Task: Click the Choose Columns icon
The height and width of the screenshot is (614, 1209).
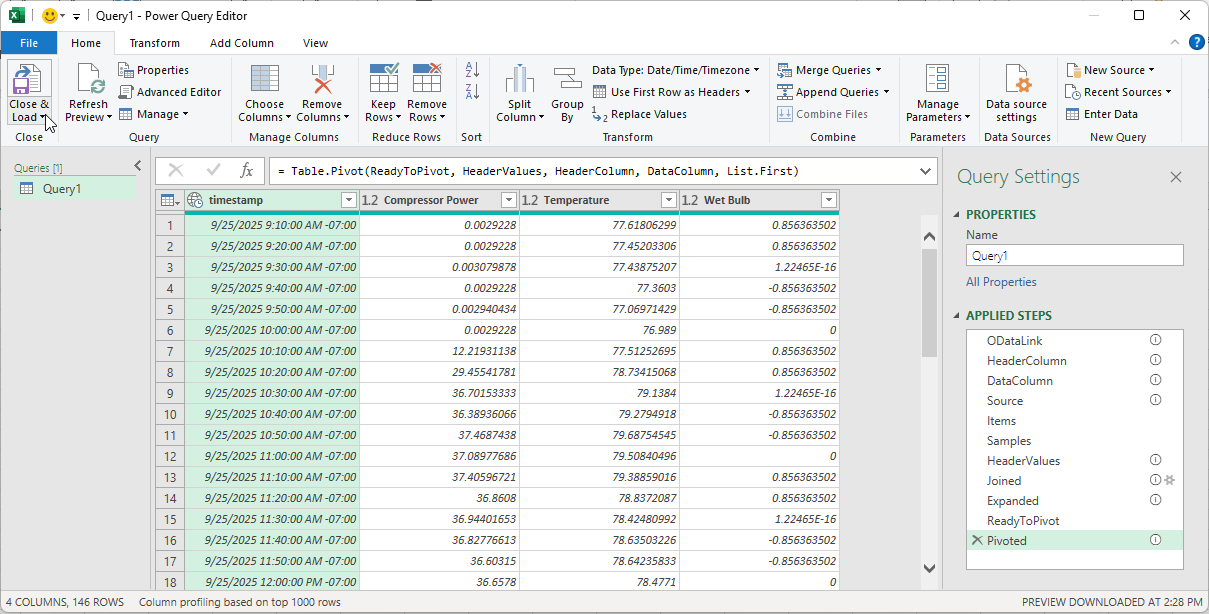Action: click(x=264, y=80)
